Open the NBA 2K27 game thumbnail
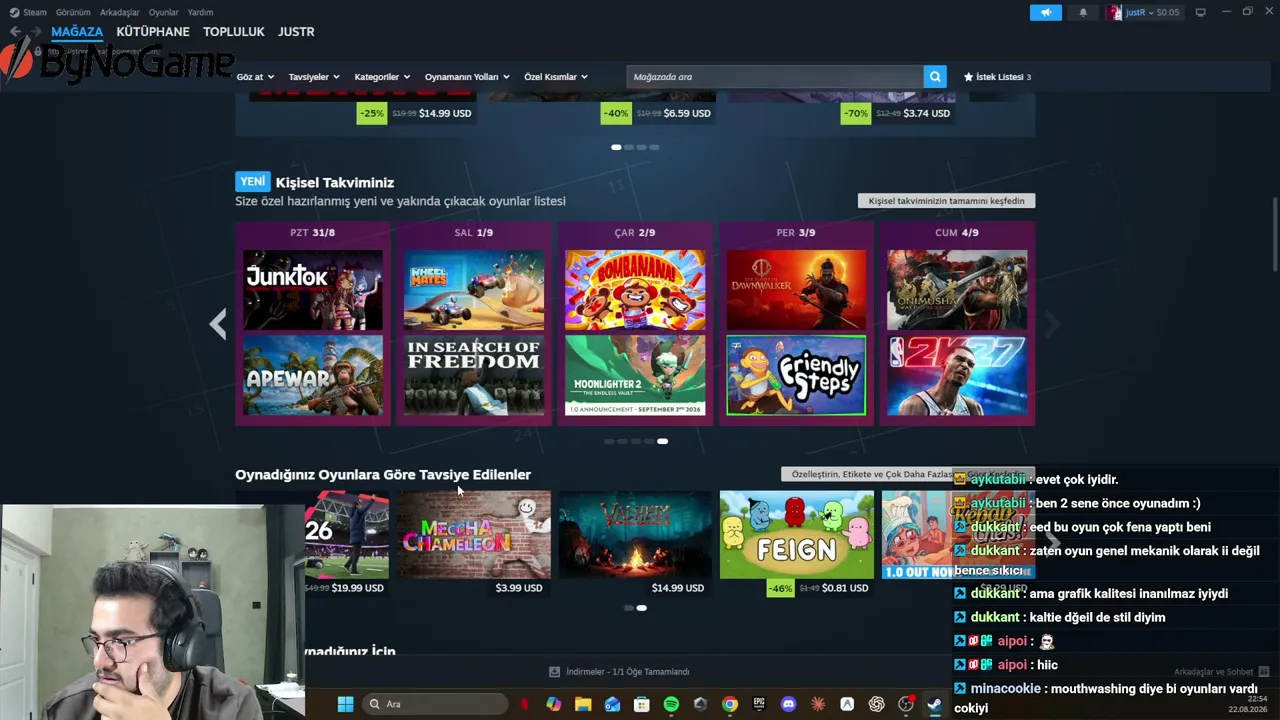Viewport: 1280px width, 720px height. [x=957, y=375]
